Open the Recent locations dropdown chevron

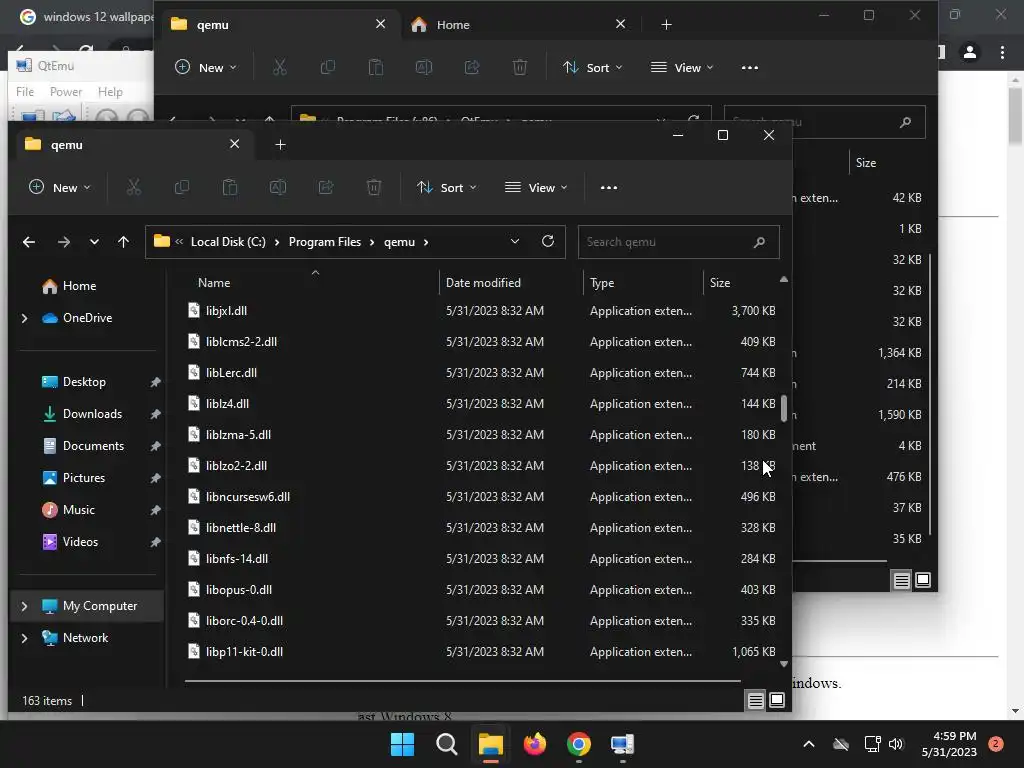(94, 242)
